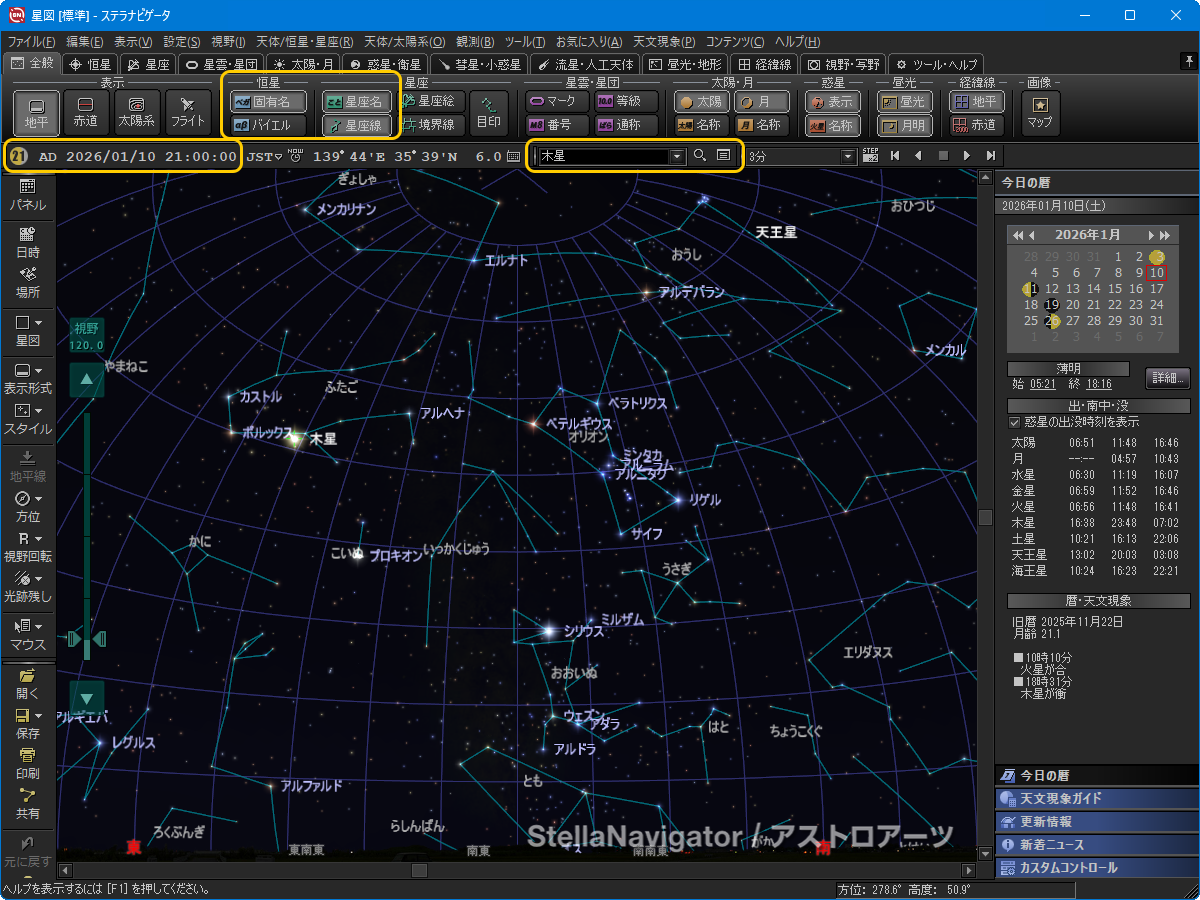Open the 天体/太陽系 menu
This screenshot has width=1200, height=900.
(404, 42)
